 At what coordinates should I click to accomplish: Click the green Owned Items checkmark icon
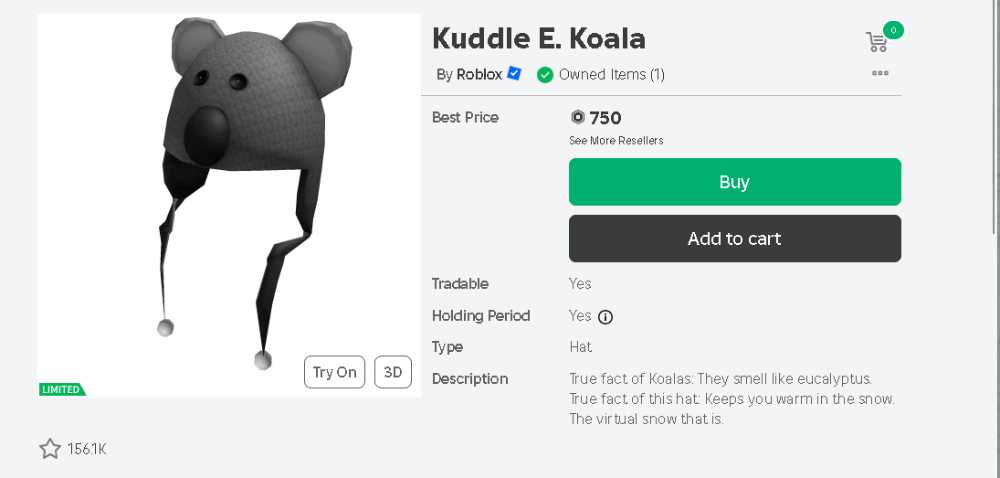tap(545, 75)
